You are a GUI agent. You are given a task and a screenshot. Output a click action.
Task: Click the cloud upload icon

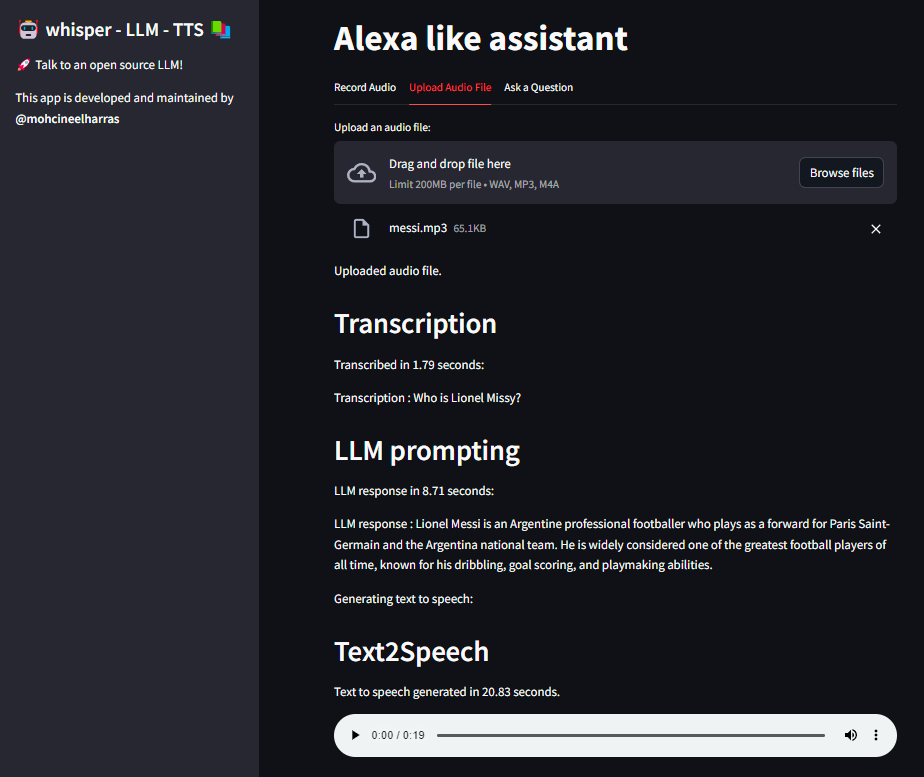(x=361, y=173)
